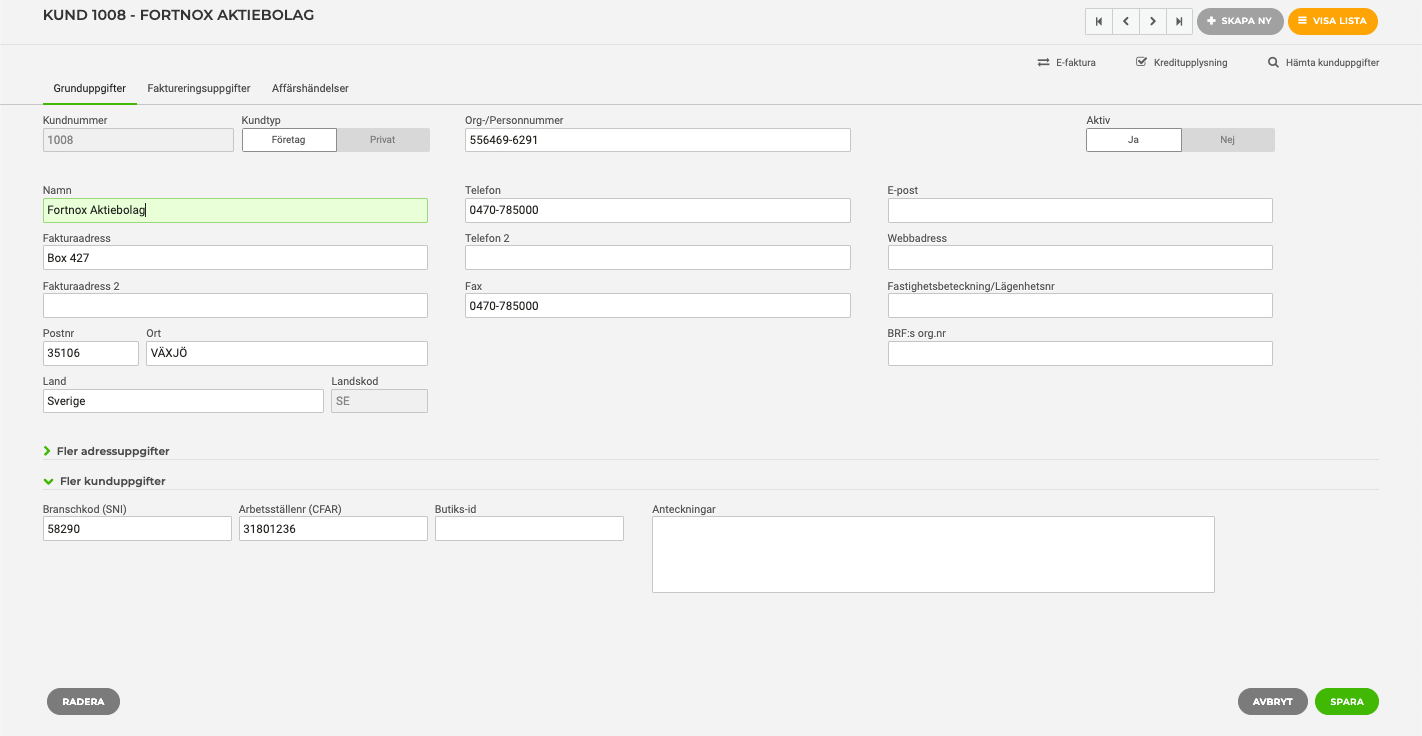
Task: Click the Butiks-id field
Action: [529, 529]
